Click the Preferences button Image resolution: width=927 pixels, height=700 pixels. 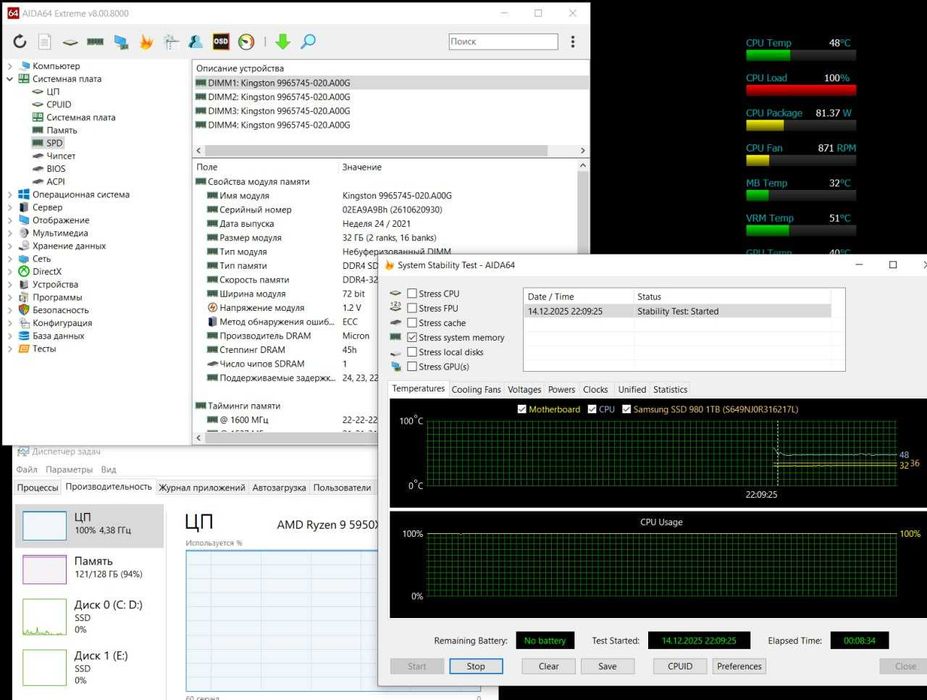tap(739, 666)
